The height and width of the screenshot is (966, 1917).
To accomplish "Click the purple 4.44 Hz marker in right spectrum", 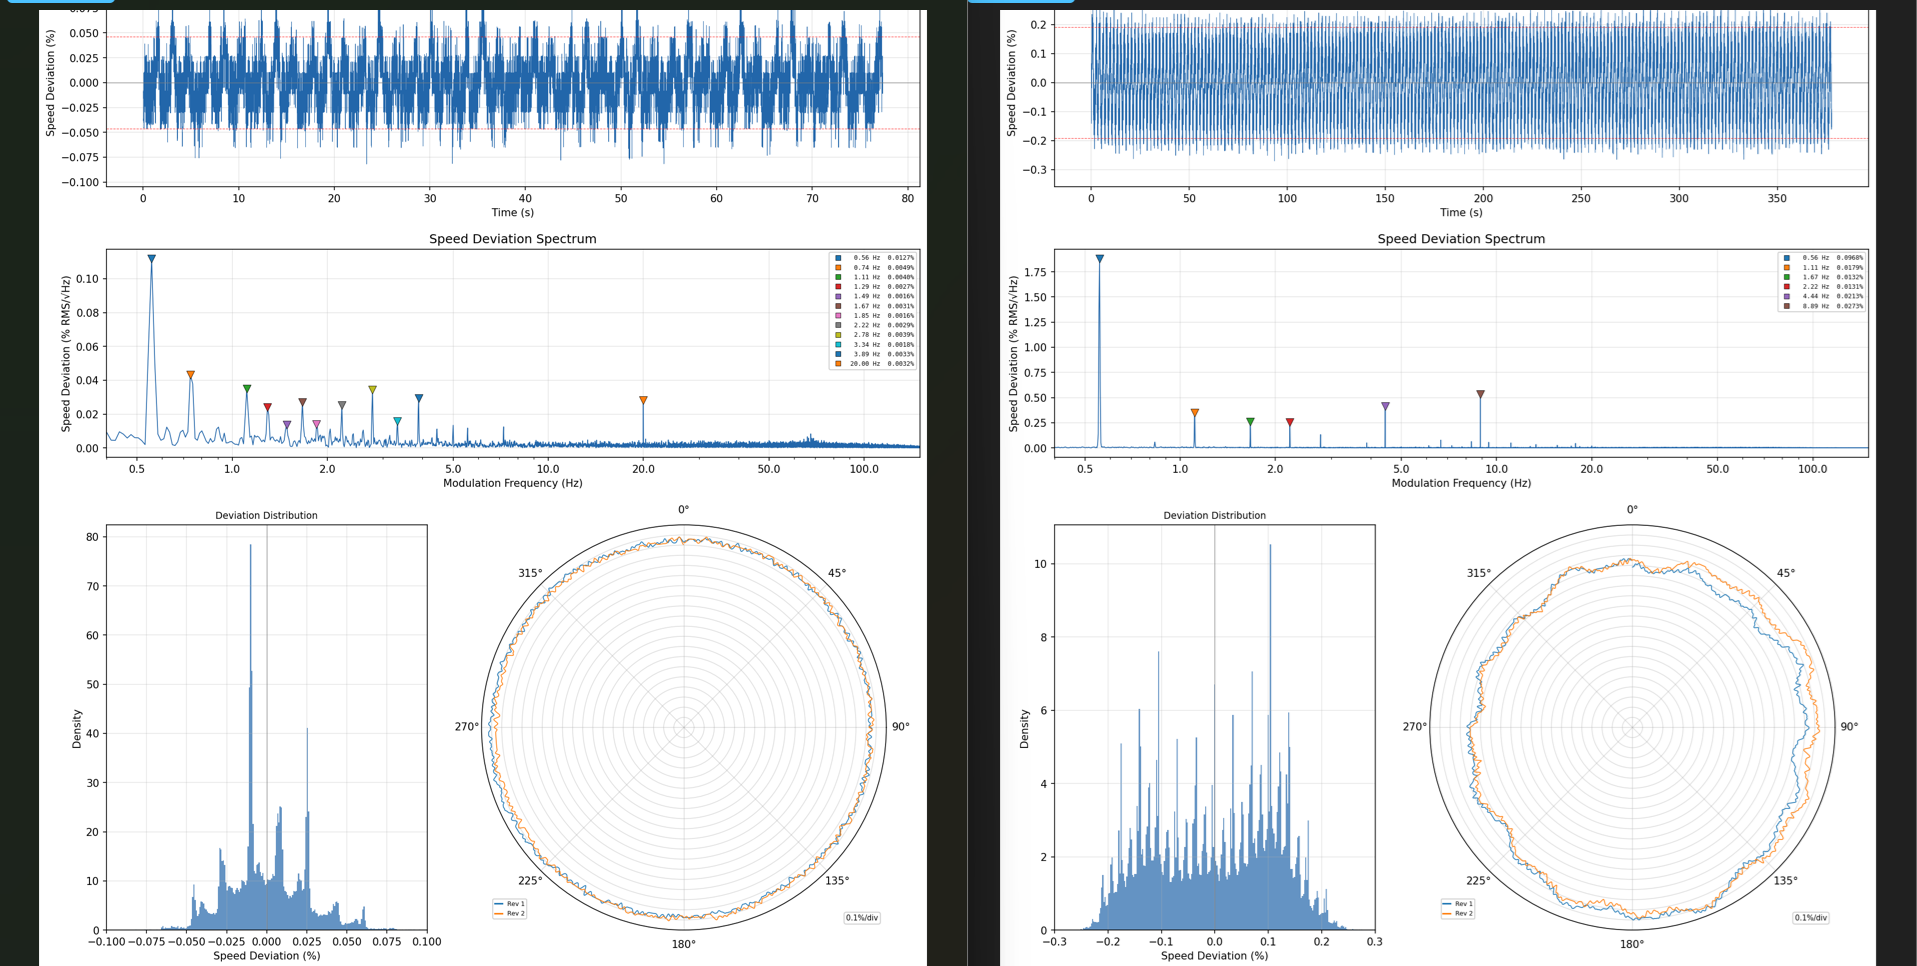I will click(x=1385, y=406).
